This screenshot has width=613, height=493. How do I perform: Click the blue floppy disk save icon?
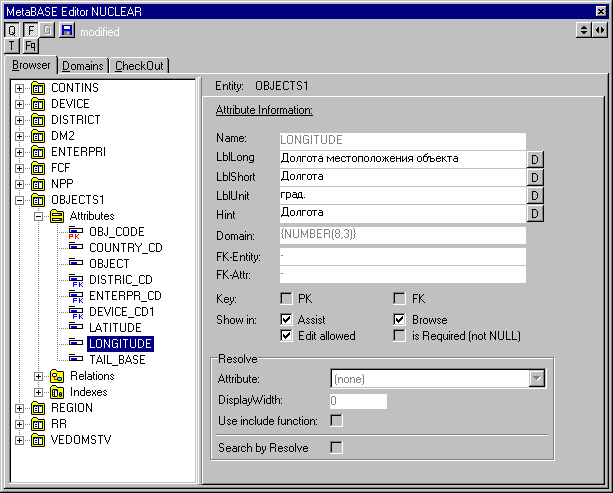(x=67, y=31)
